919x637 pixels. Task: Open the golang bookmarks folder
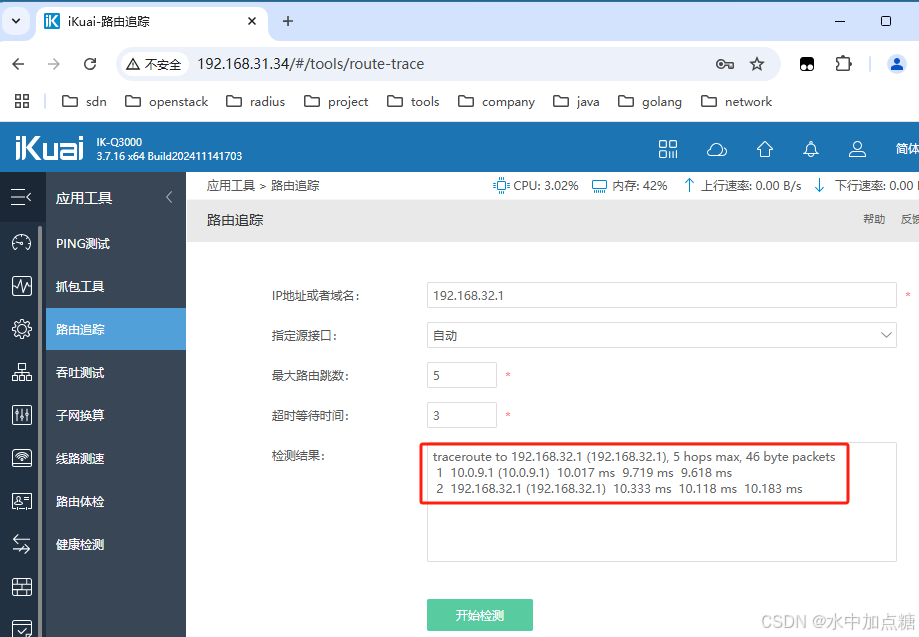[650, 101]
